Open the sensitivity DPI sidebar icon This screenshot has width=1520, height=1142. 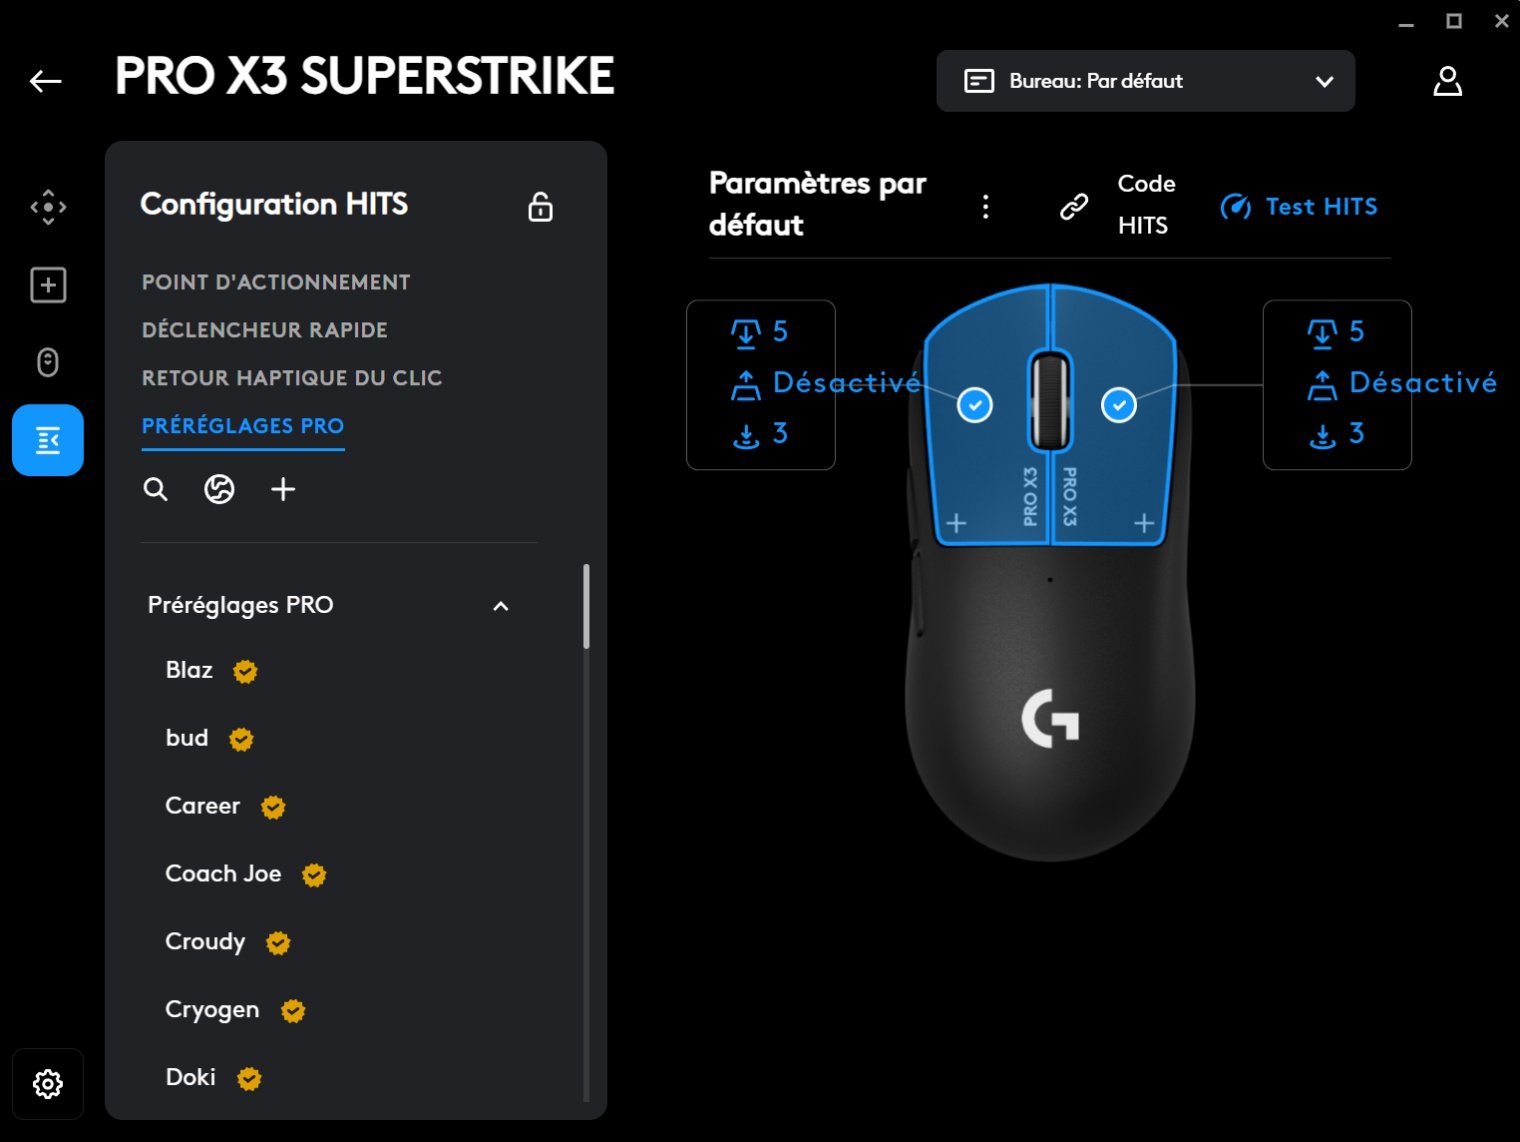tap(48, 207)
